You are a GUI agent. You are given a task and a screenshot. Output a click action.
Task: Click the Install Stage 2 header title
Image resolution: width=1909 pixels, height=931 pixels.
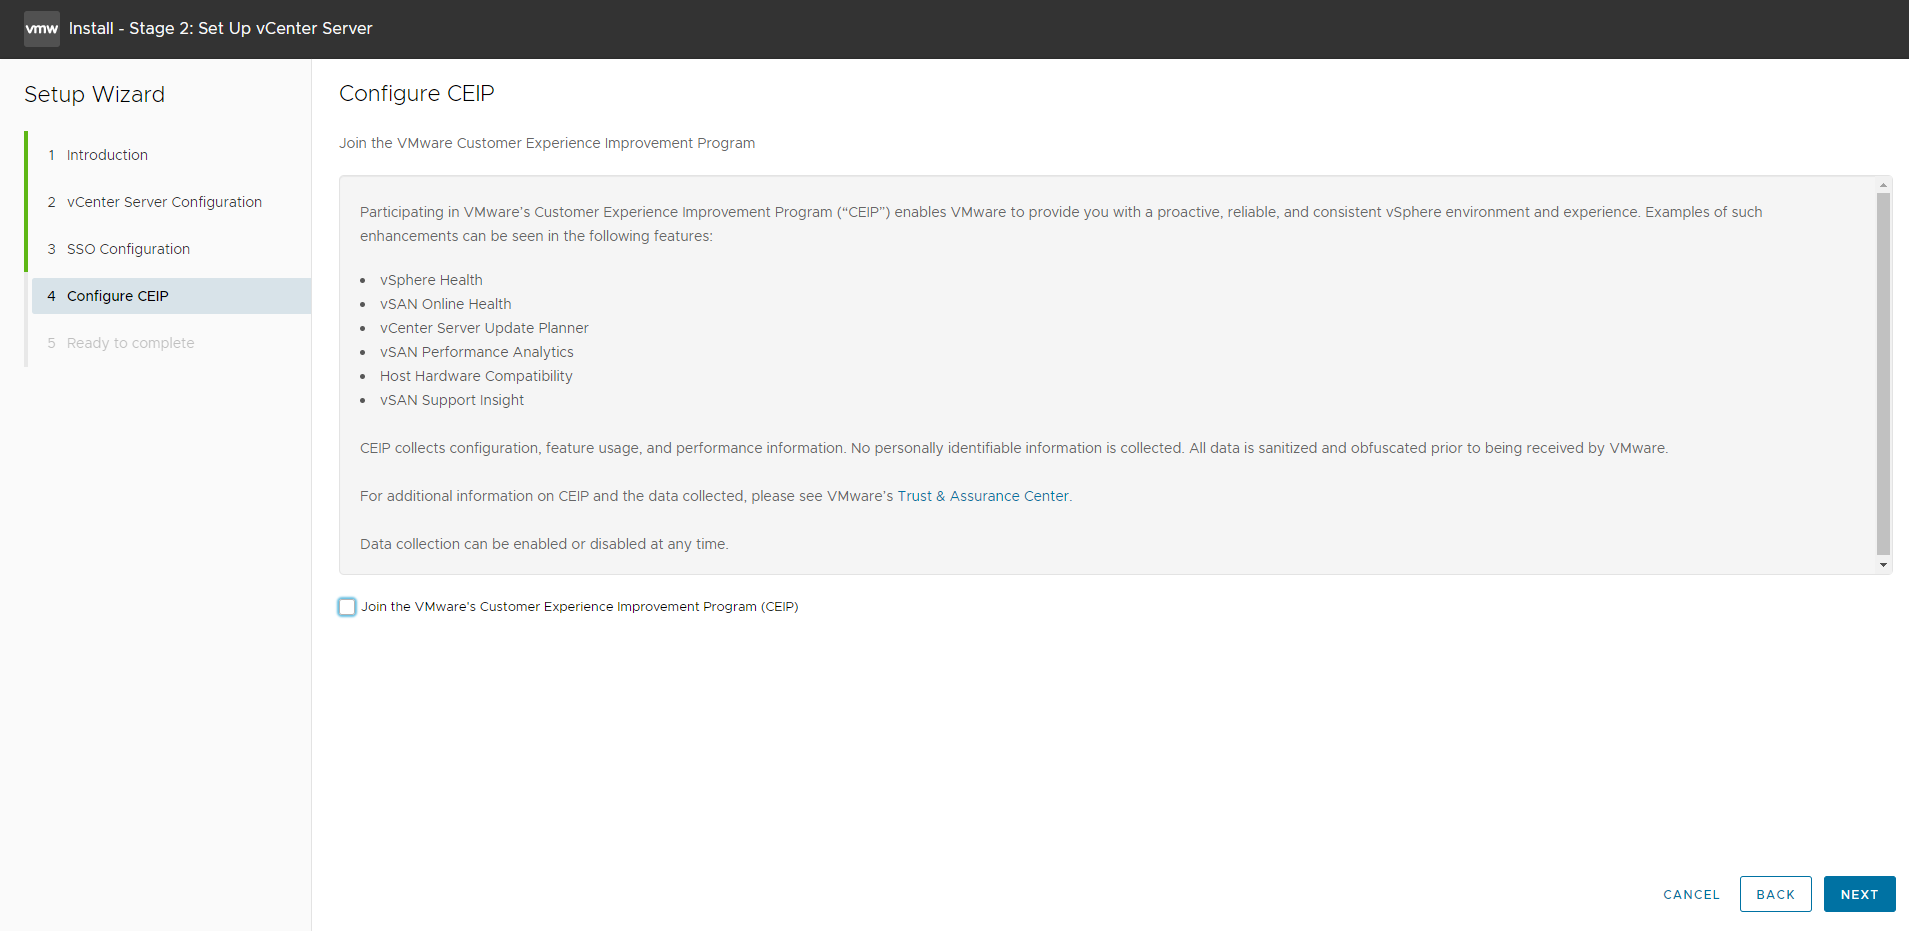pos(220,28)
